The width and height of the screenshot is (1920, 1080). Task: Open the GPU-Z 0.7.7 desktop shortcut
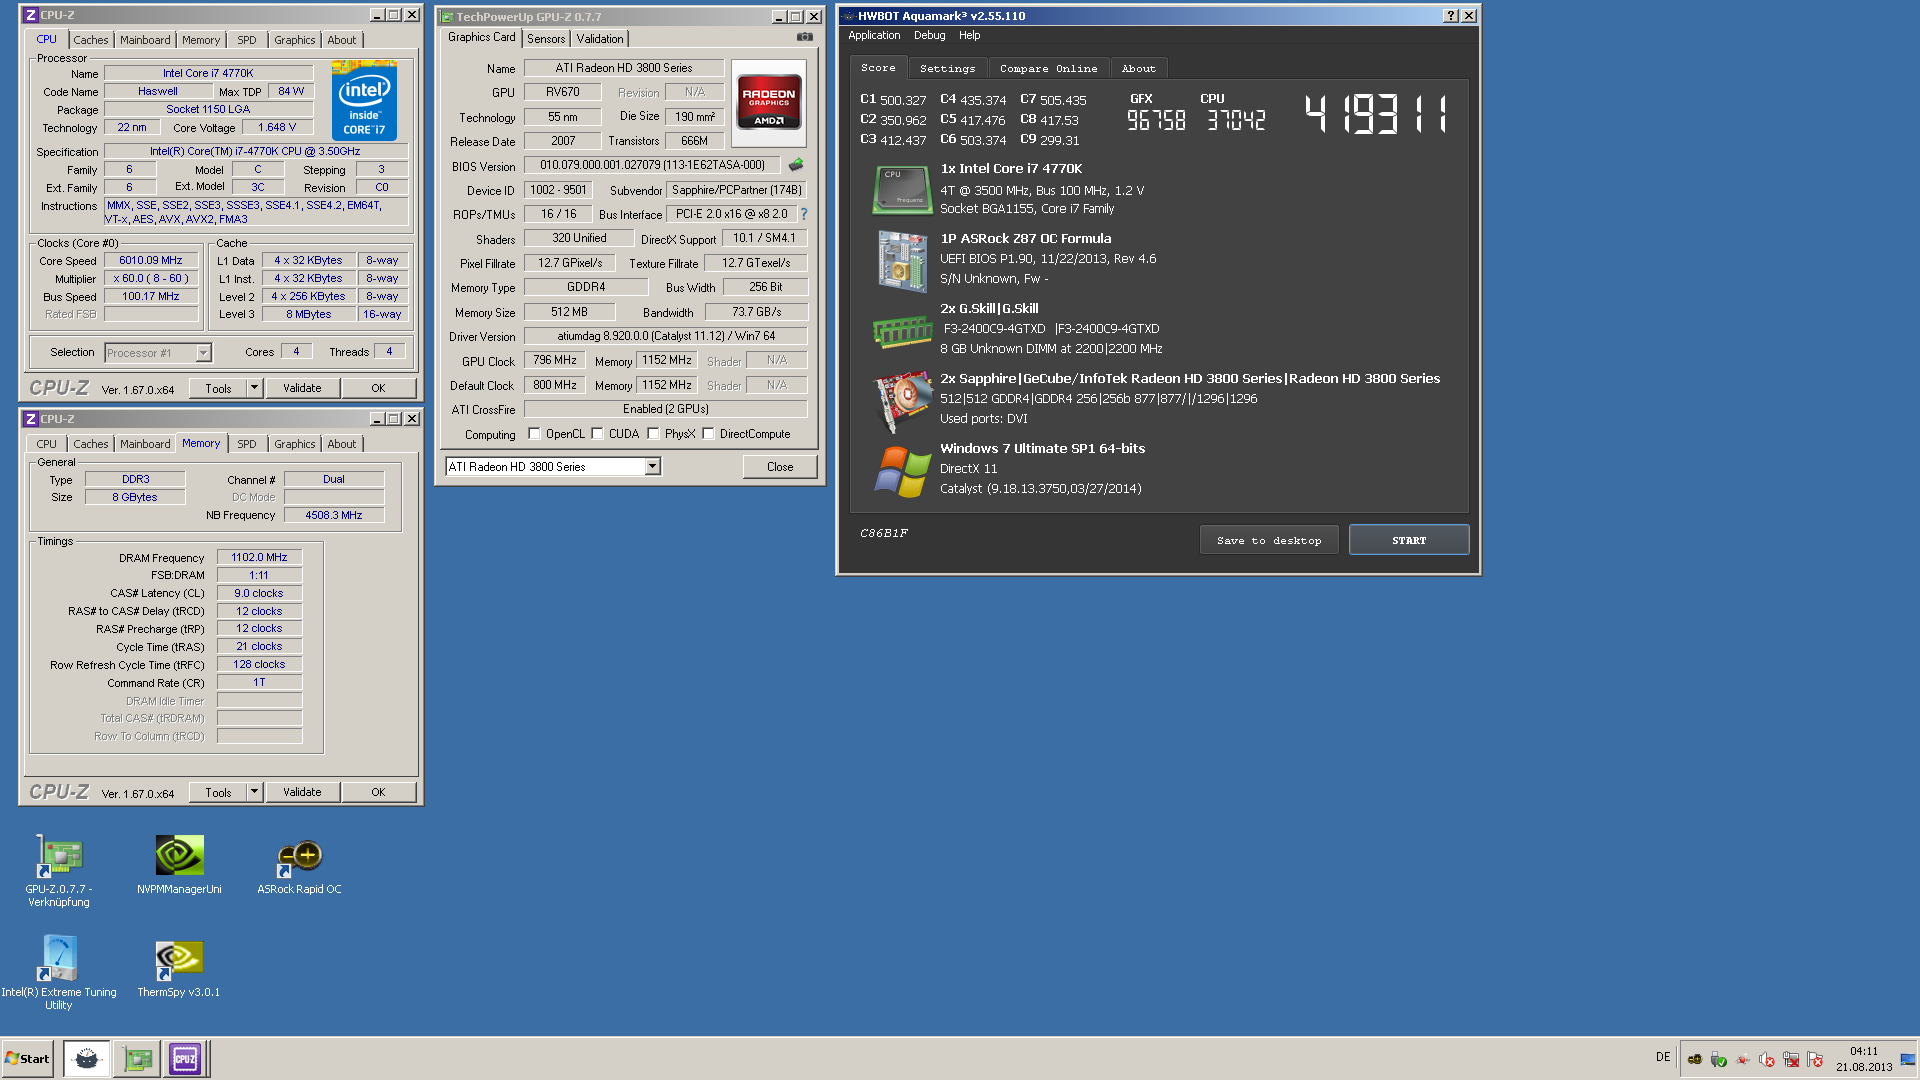59,871
